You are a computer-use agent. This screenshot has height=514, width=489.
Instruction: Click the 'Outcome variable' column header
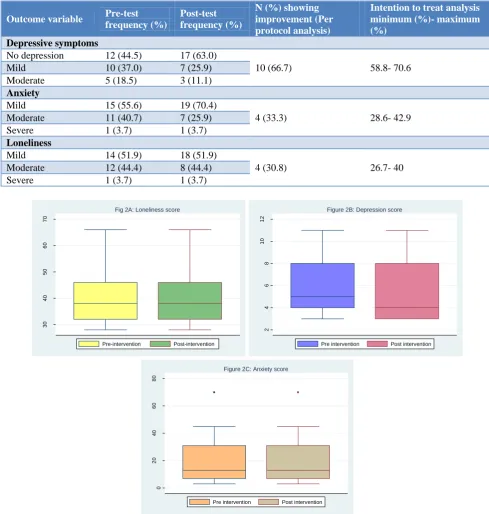[x=44, y=19]
